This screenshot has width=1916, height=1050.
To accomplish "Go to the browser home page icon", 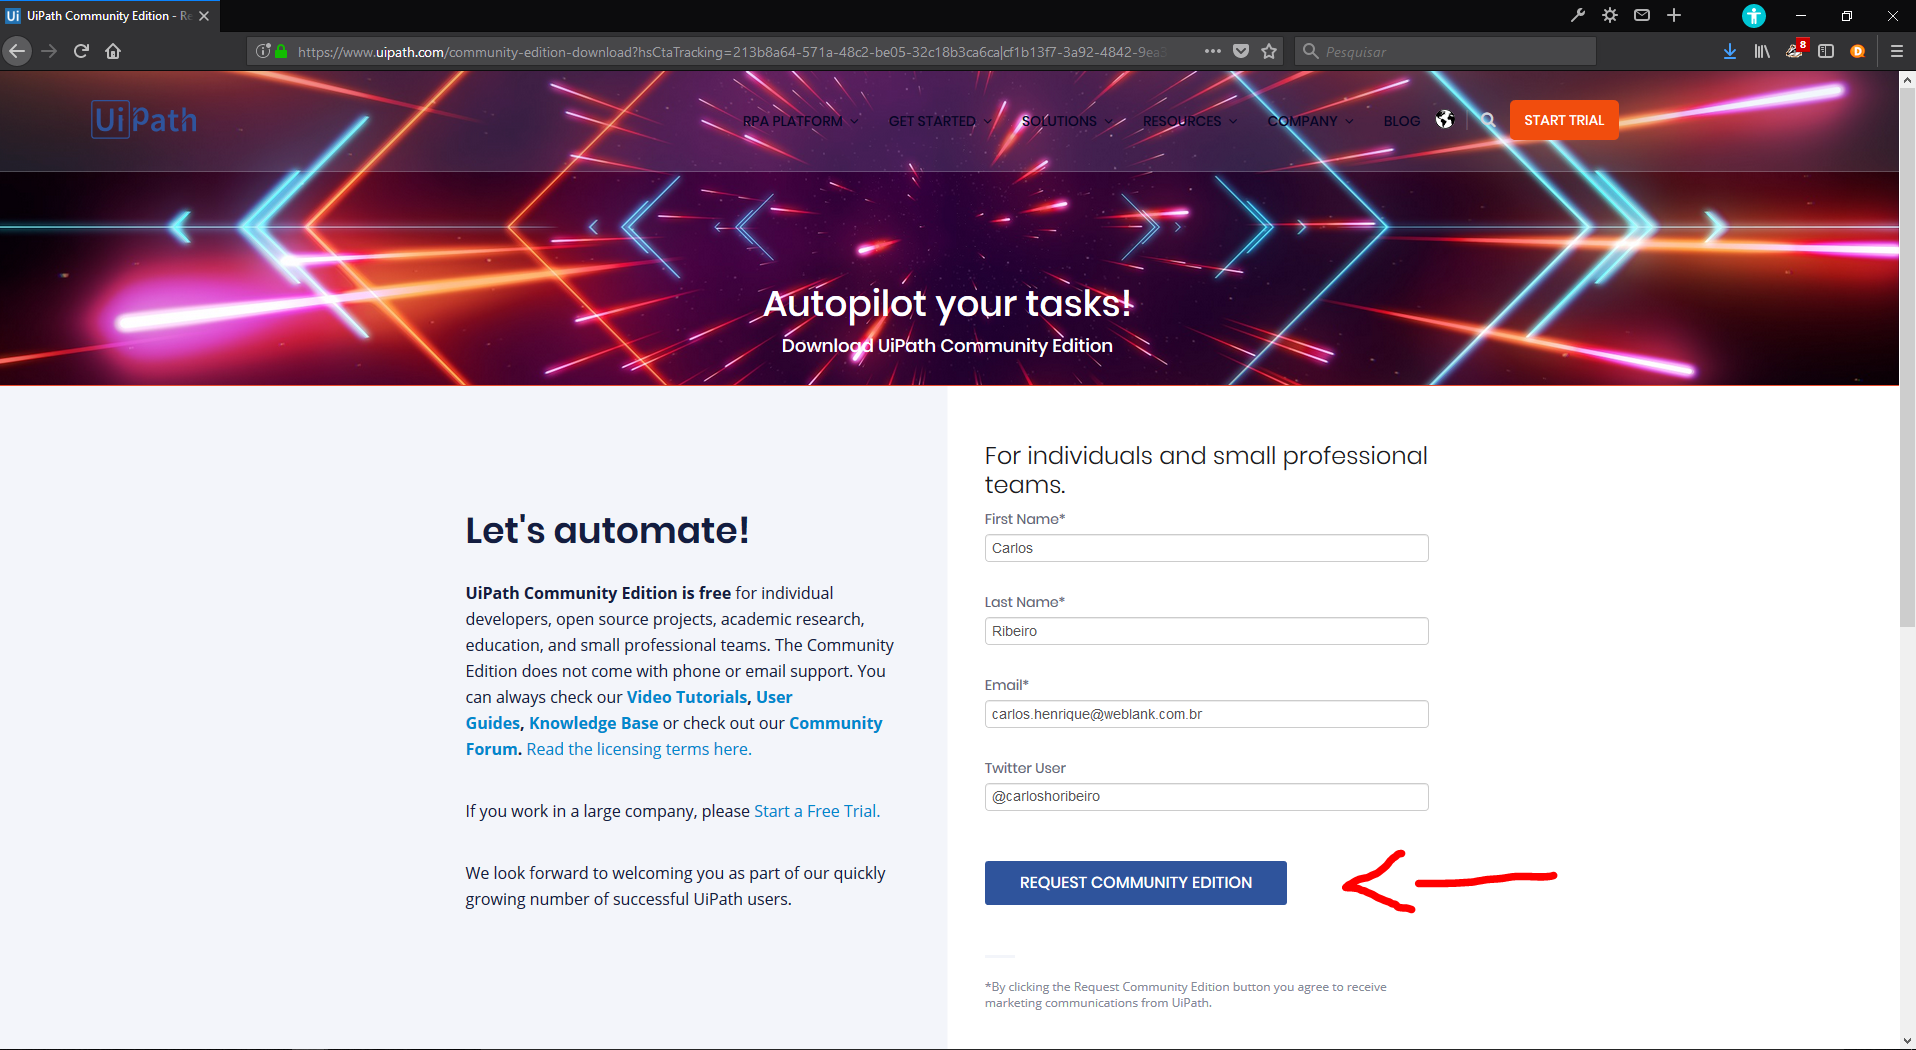I will pos(113,51).
